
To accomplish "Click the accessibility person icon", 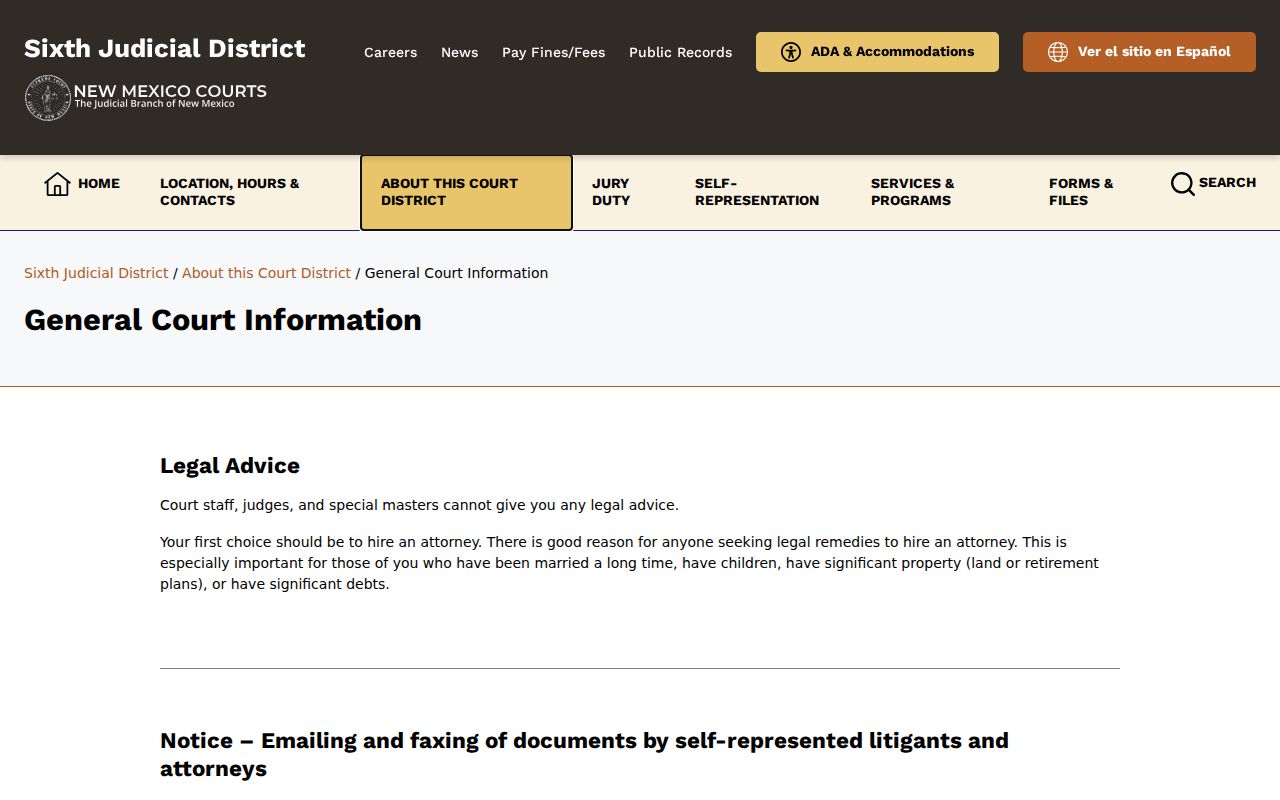I will 791,52.
